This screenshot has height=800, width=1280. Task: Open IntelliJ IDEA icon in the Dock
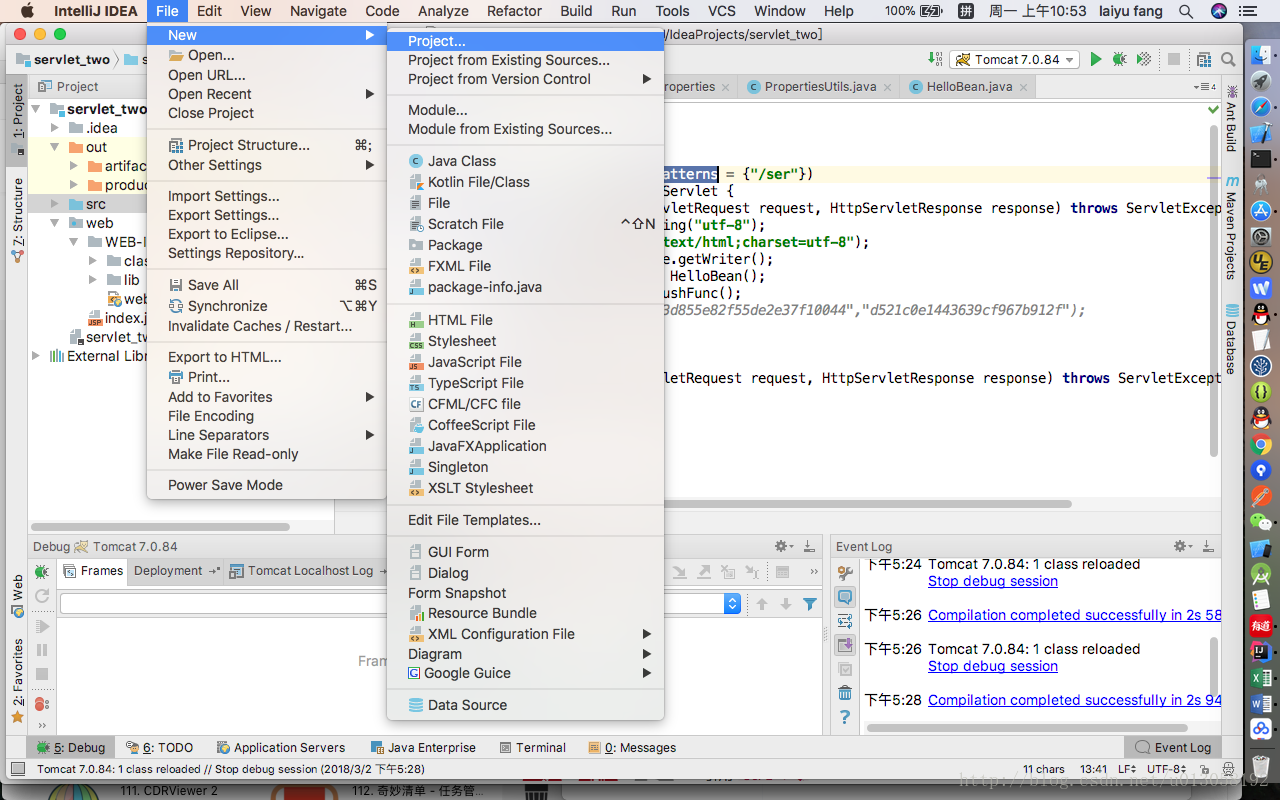1261,651
